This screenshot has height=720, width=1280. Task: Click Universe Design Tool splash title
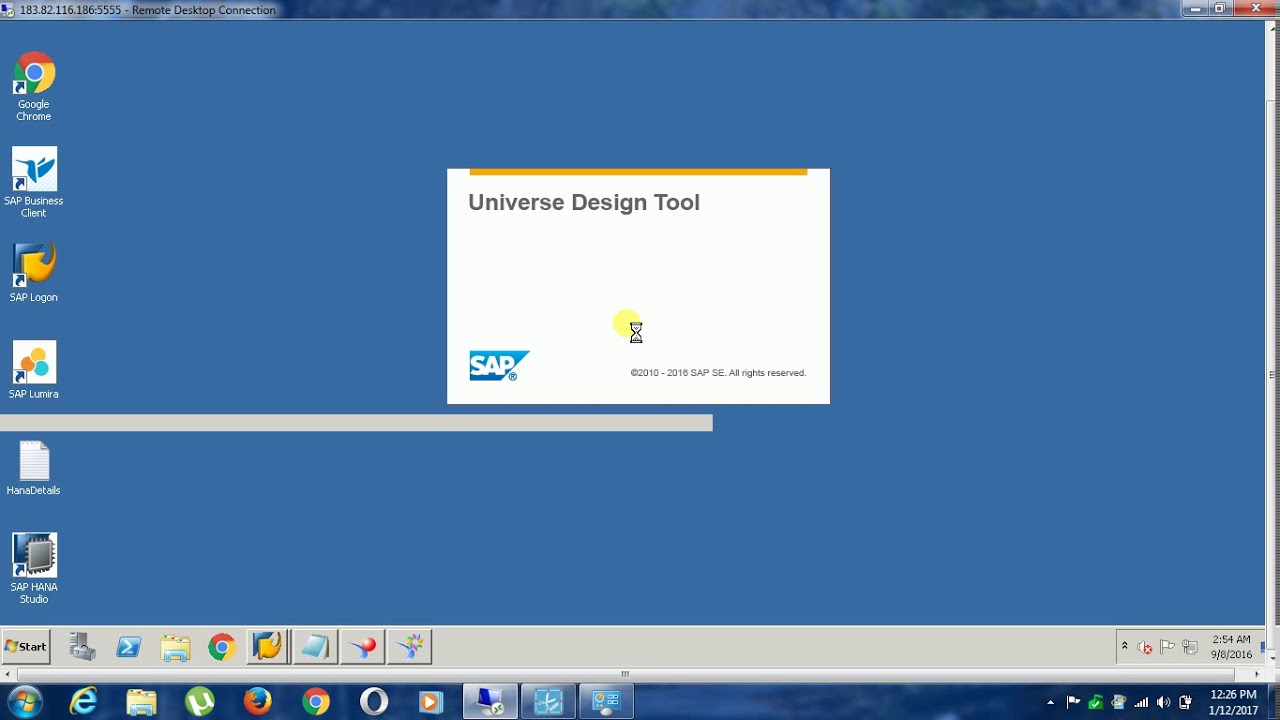(x=584, y=202)
